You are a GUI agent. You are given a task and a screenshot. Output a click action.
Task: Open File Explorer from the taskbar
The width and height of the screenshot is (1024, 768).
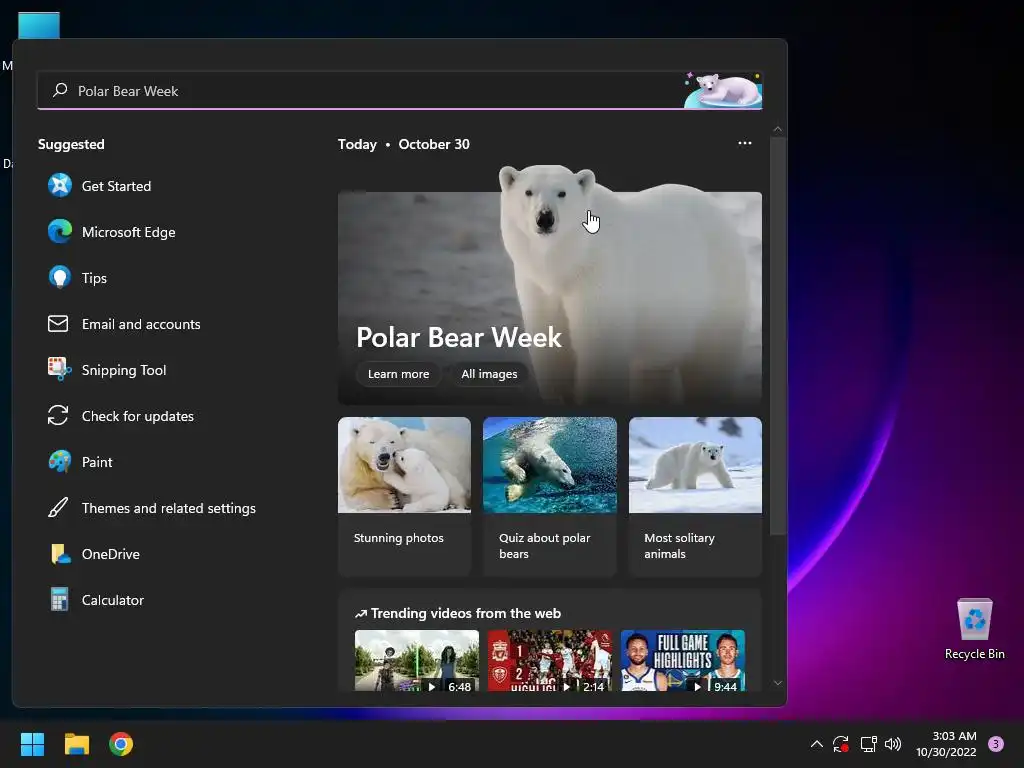click(x=76, y=744)
